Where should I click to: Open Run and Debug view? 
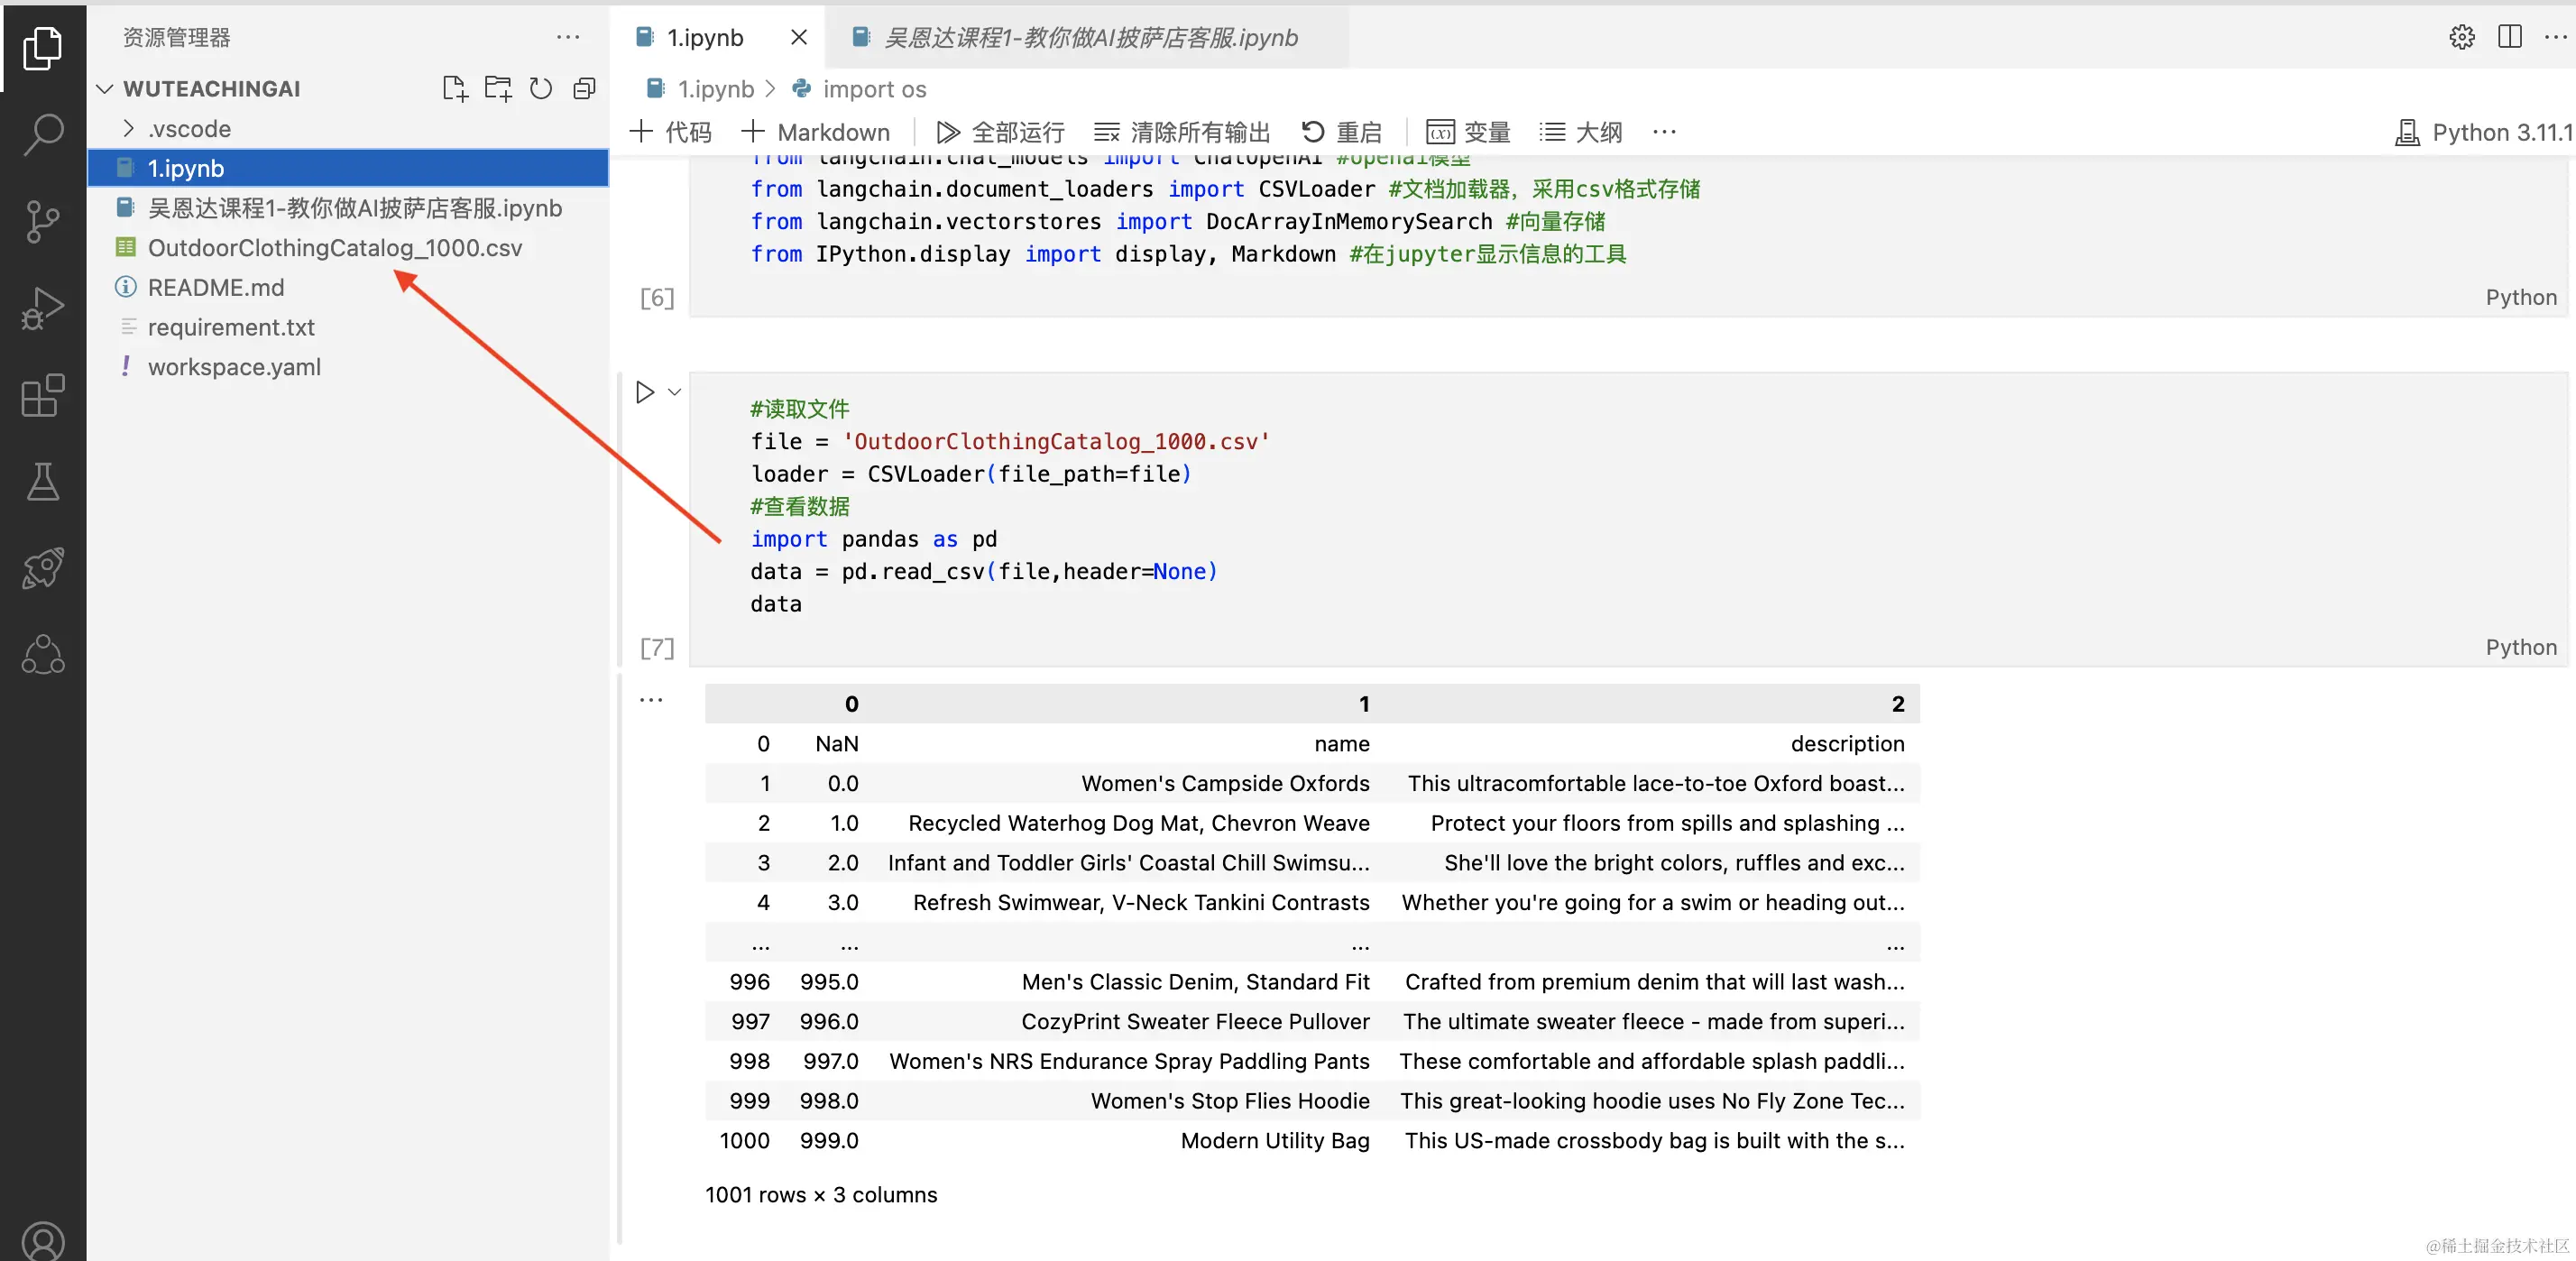[x=42, y=308]
